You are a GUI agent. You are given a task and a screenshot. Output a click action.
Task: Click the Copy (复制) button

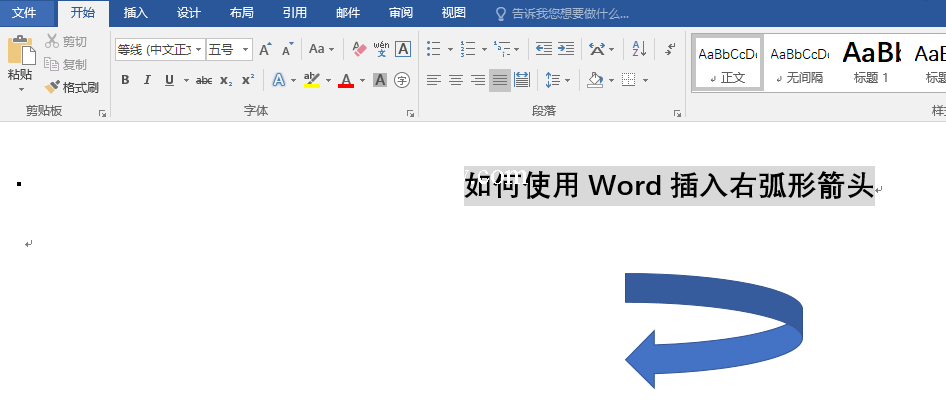[x=66, y=64]
